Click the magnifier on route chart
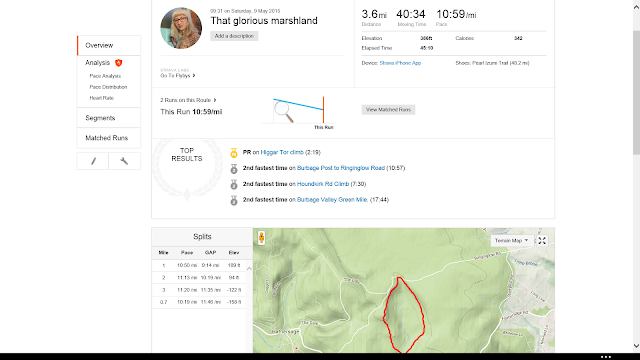 (x=284, y=112)
